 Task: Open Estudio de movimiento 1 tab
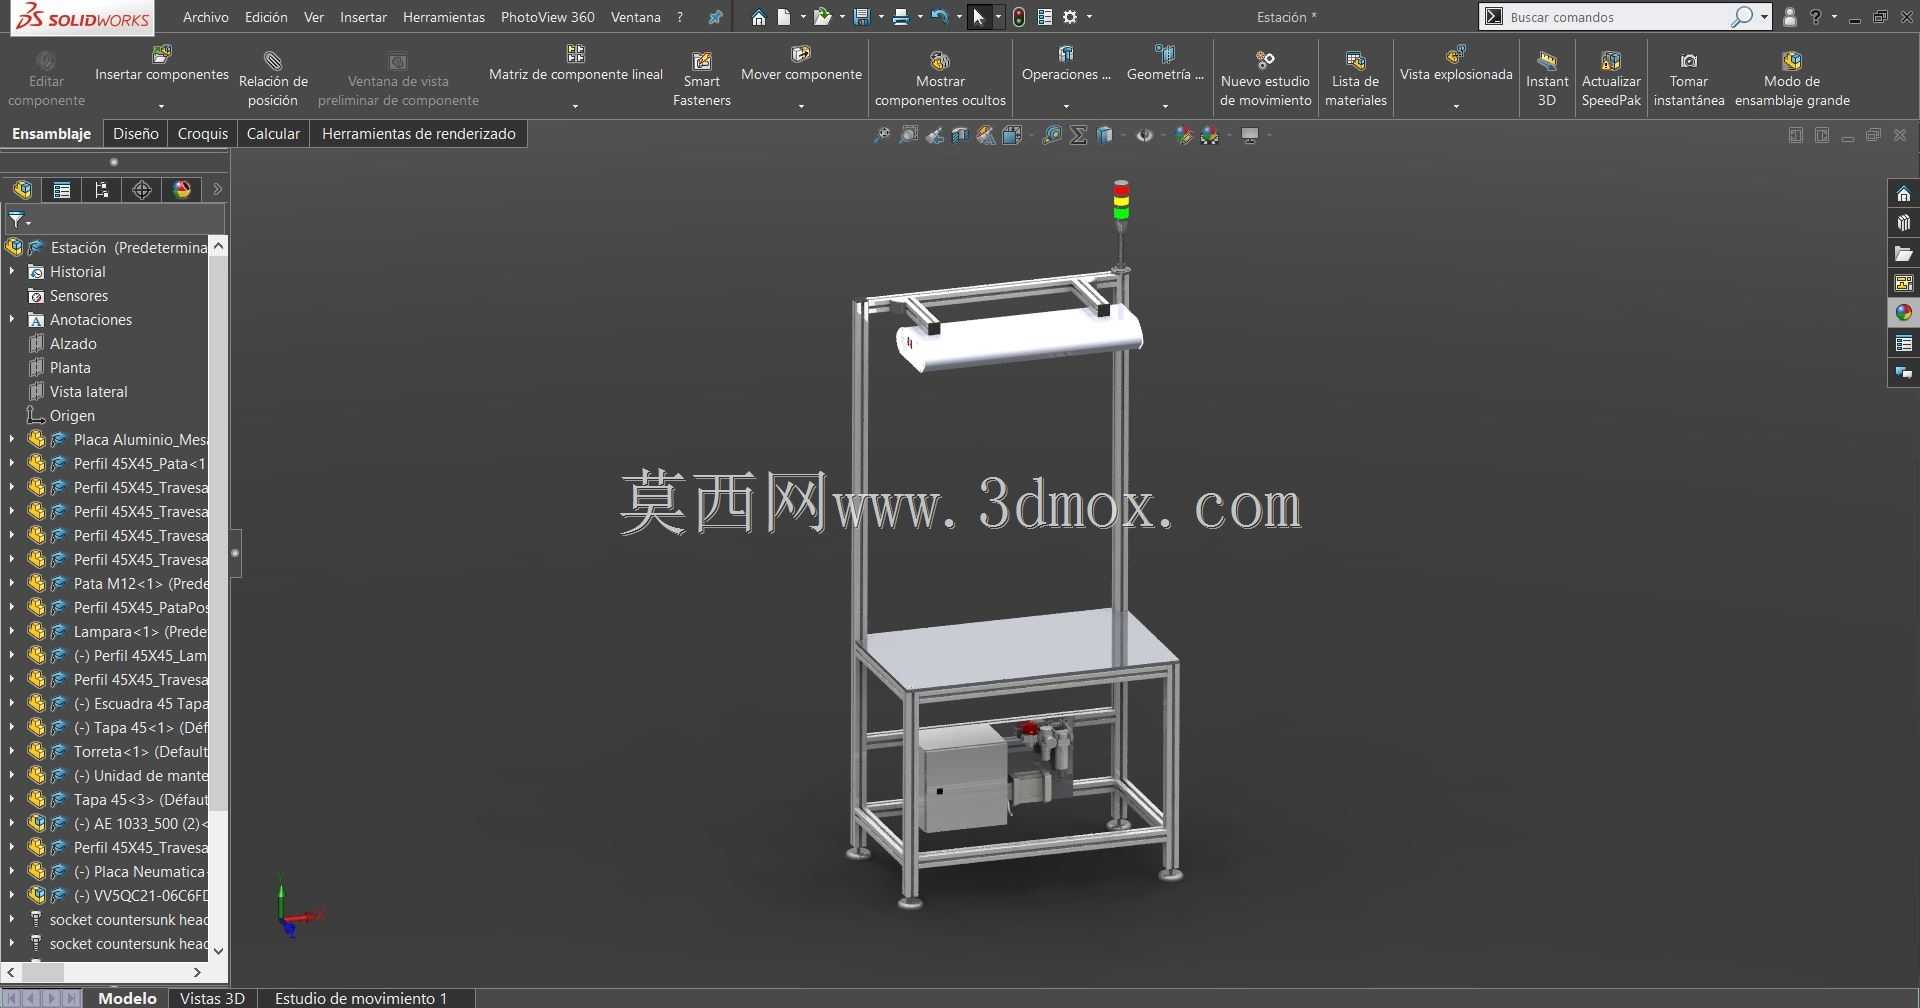(x=361, y=998)
